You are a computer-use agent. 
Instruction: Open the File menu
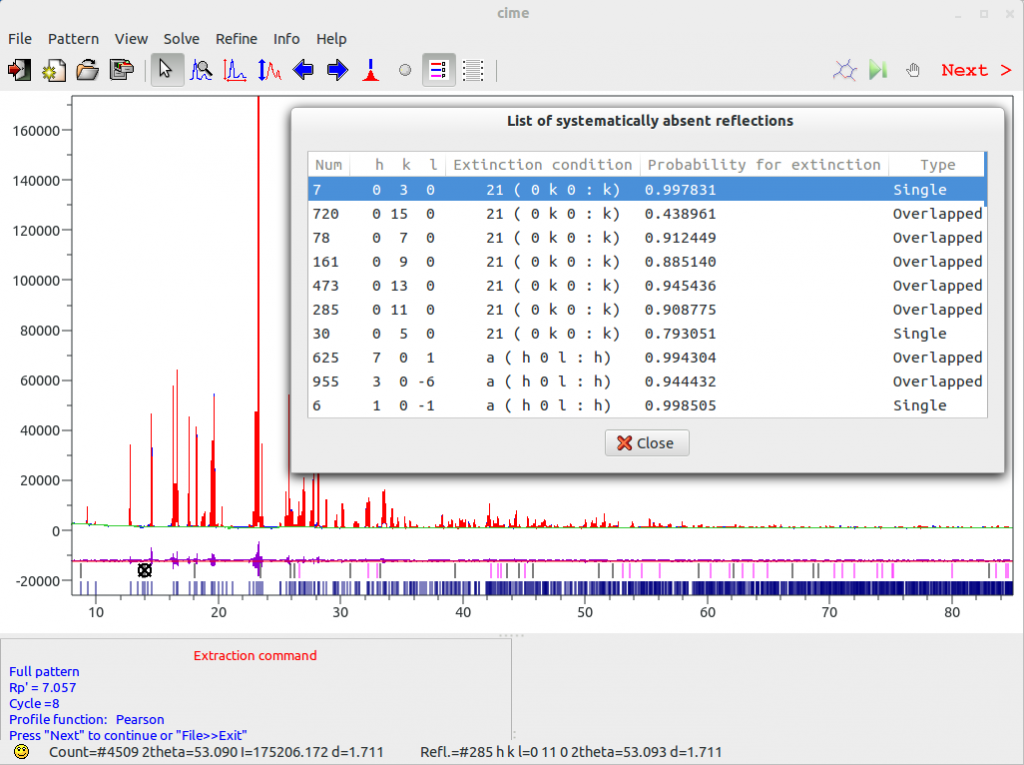click(x=20, y=39)
